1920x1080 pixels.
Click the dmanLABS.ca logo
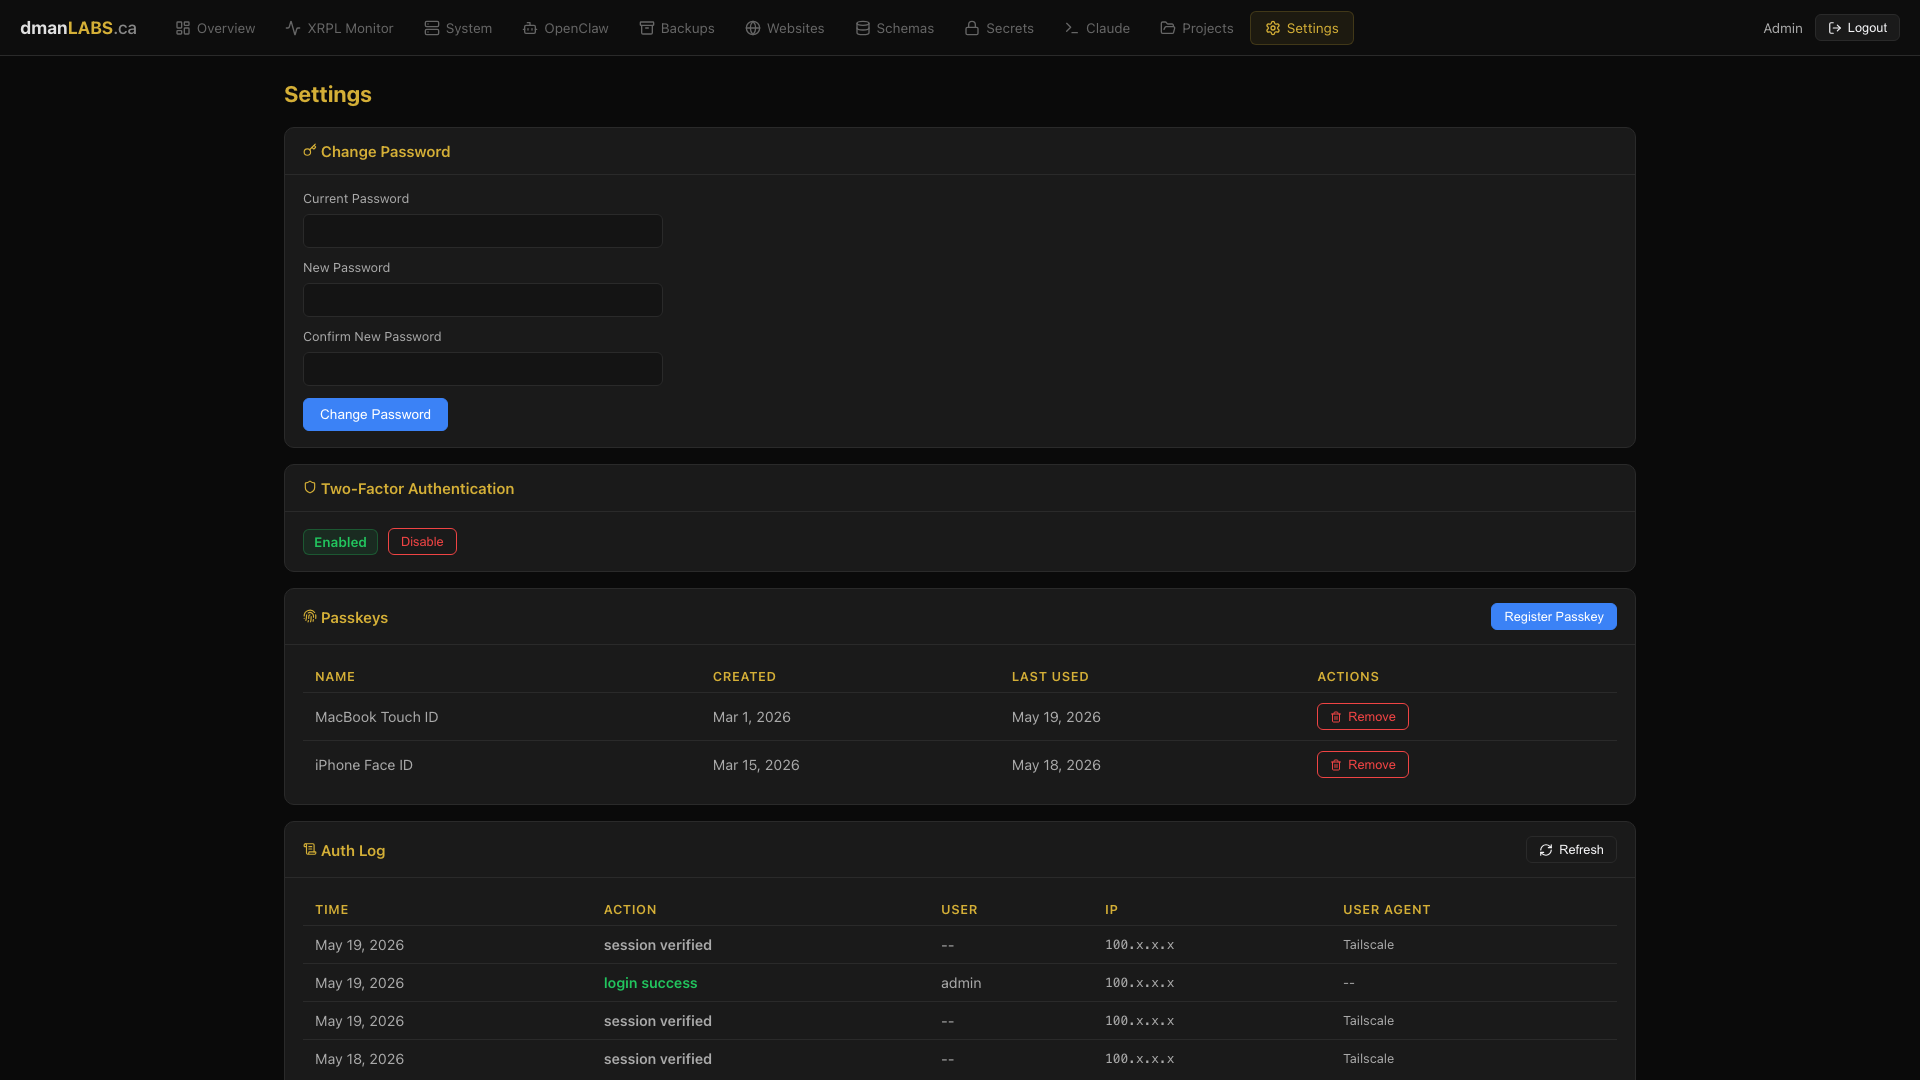tap(78, 28)
